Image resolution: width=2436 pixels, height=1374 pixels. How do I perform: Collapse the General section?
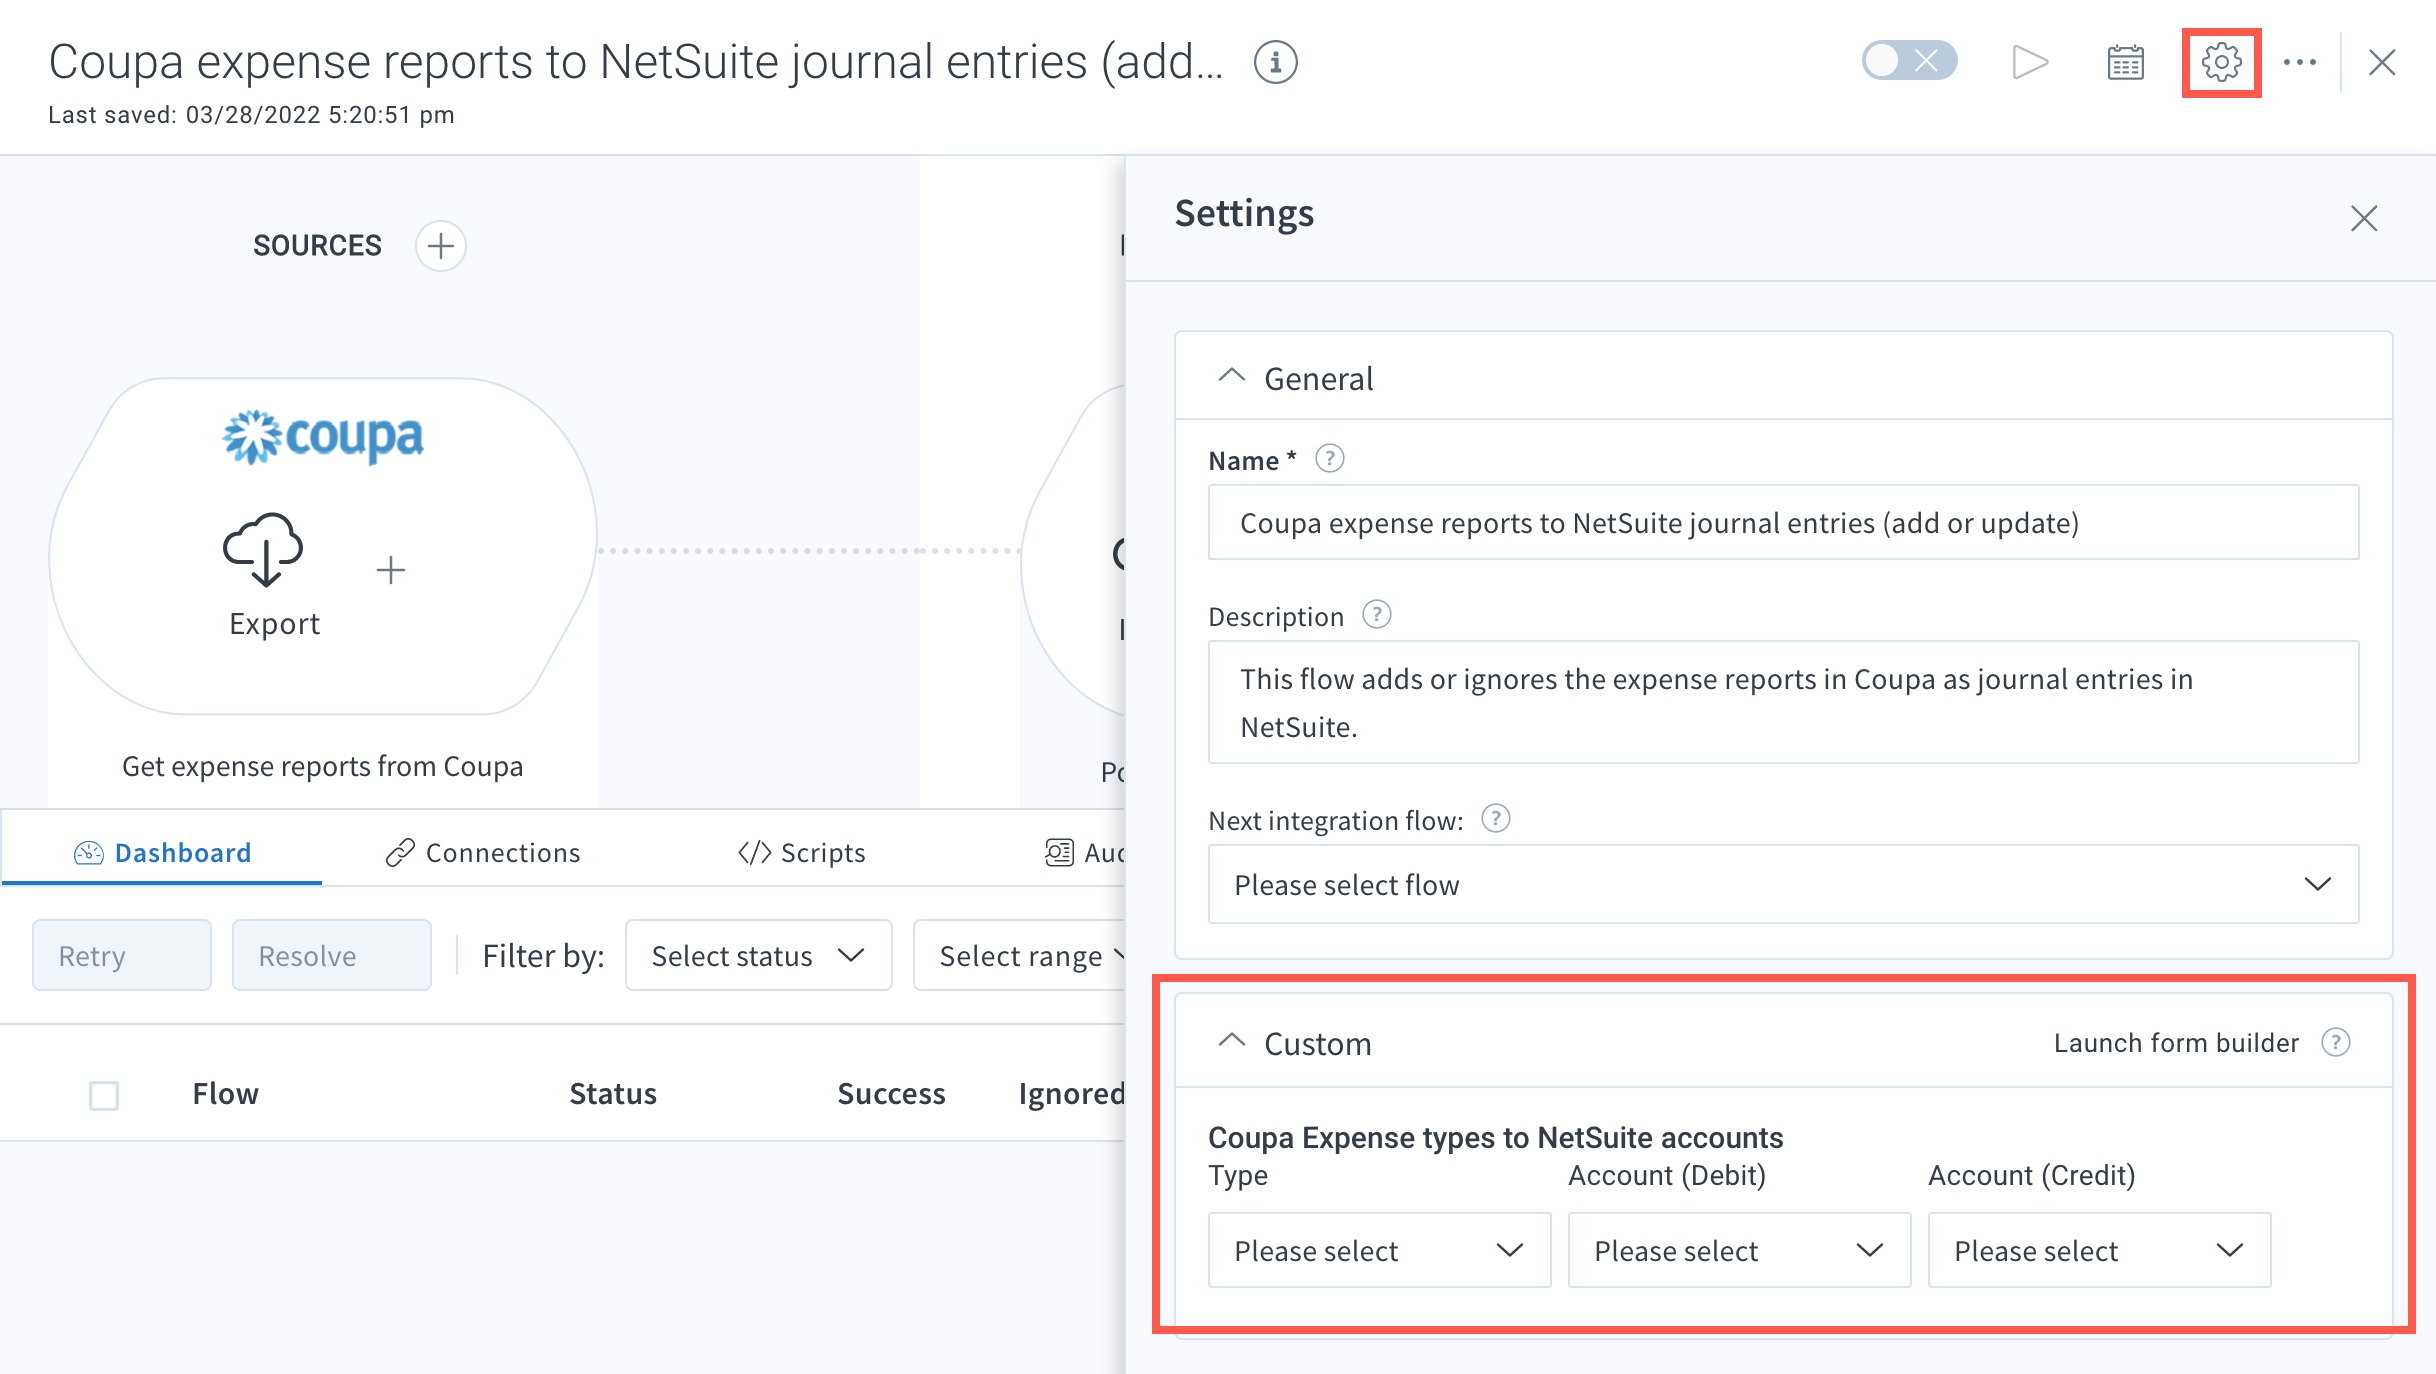(1231, 378)
